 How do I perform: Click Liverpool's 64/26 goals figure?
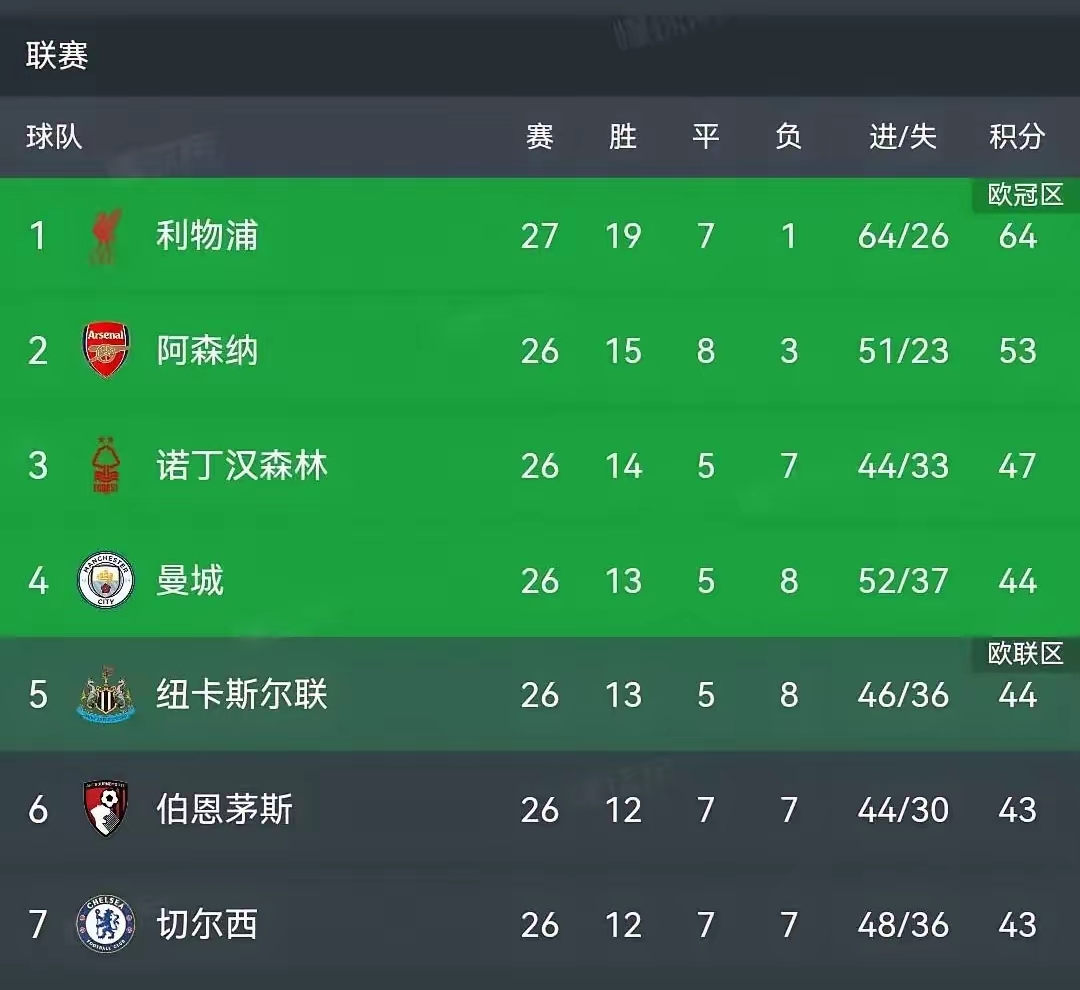pos(903,236)
